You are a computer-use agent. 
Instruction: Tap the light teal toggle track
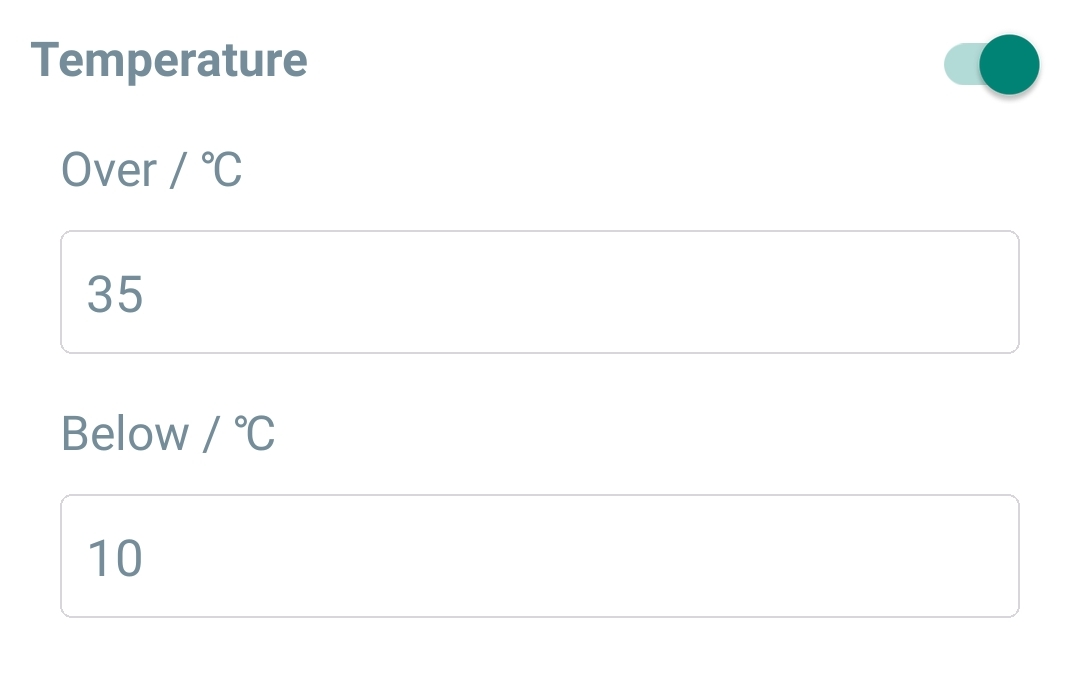tap(958, 65)
